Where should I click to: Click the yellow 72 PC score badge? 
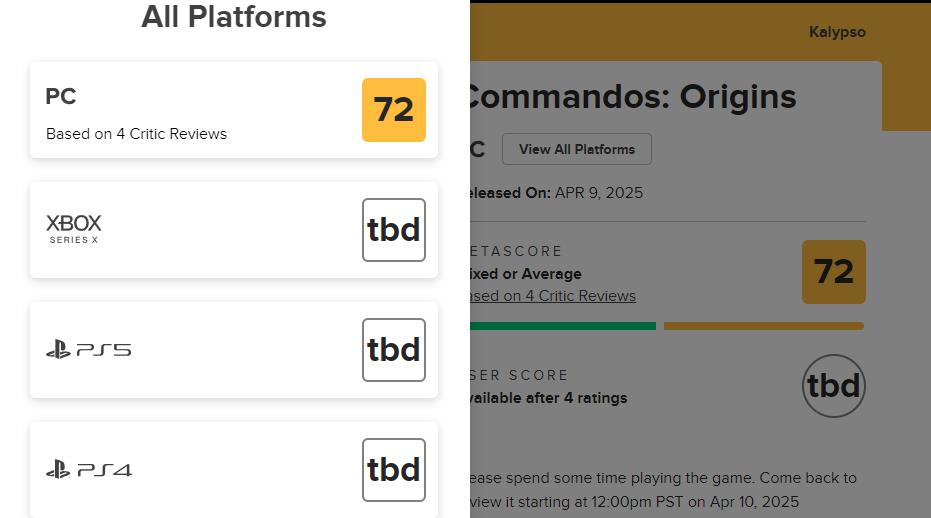(x=393, y=110)
